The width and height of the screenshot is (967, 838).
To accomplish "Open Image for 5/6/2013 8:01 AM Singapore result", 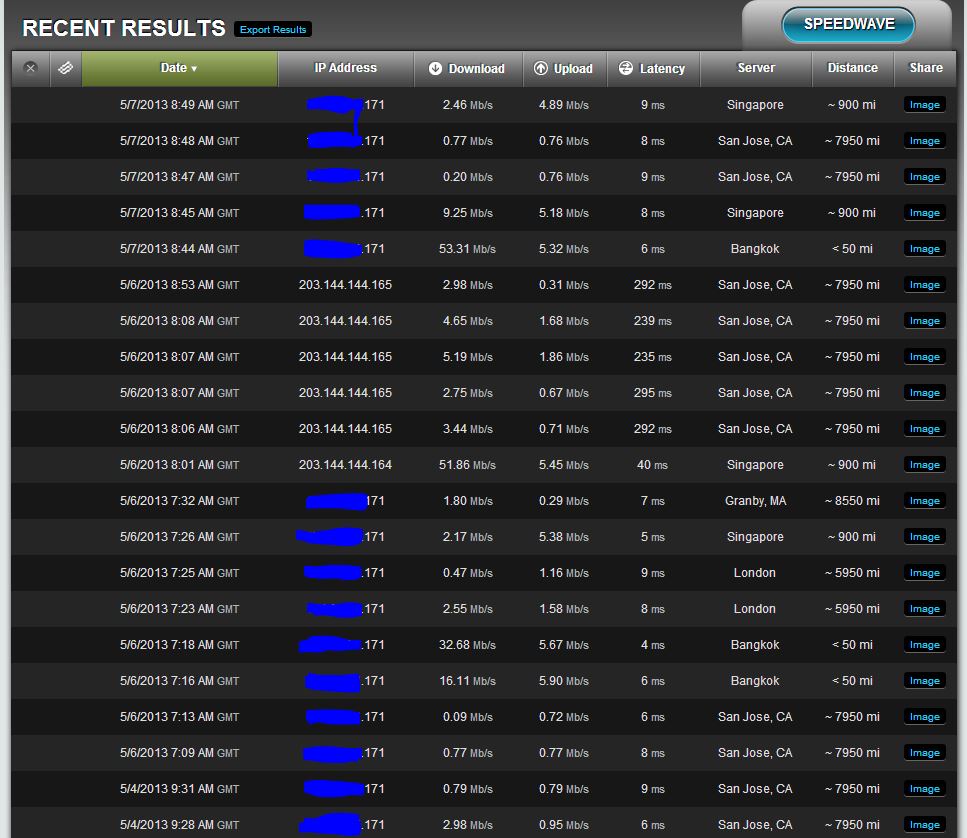I will click(x=924, y=465).
